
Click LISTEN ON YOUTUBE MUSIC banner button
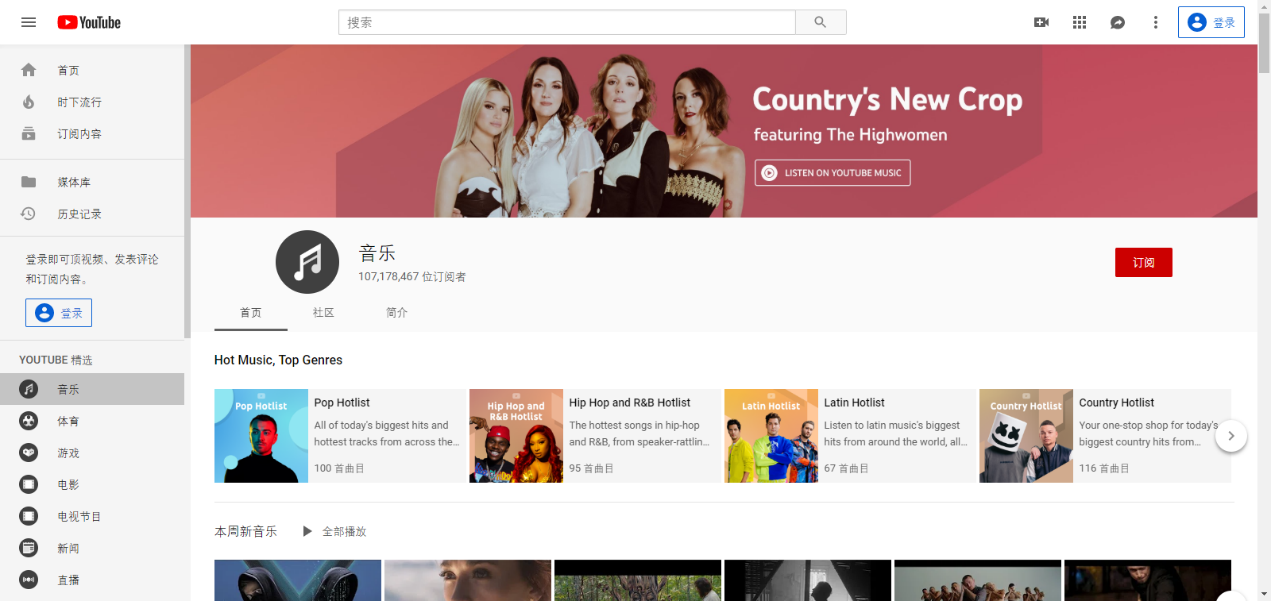click(832, 173)
